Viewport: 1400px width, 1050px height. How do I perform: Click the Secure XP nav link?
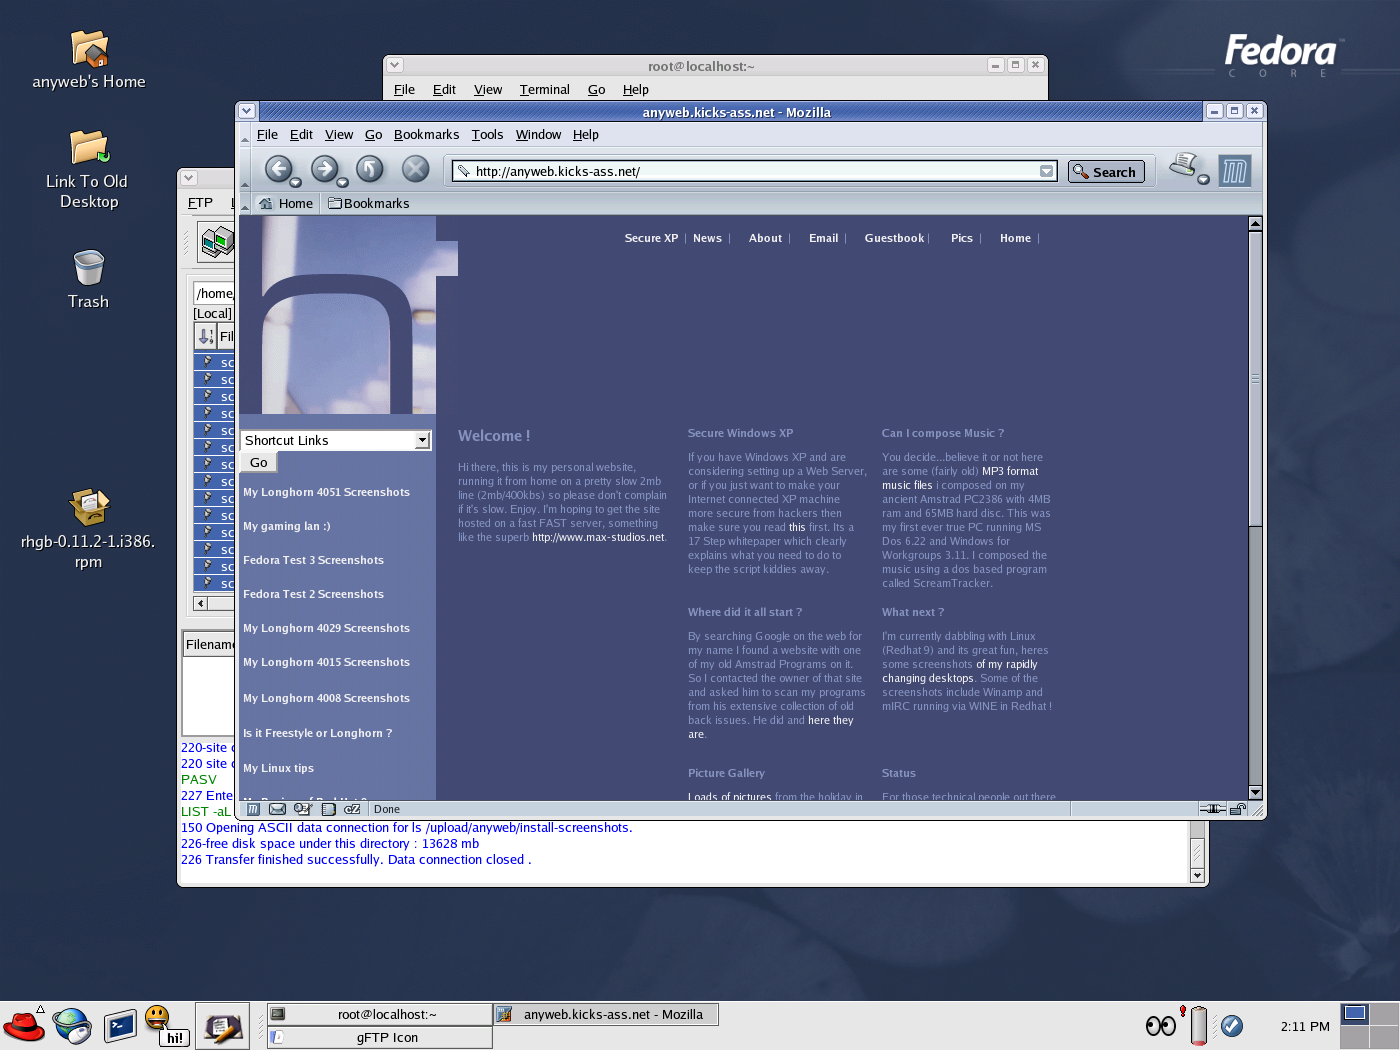tap(651, 238)
